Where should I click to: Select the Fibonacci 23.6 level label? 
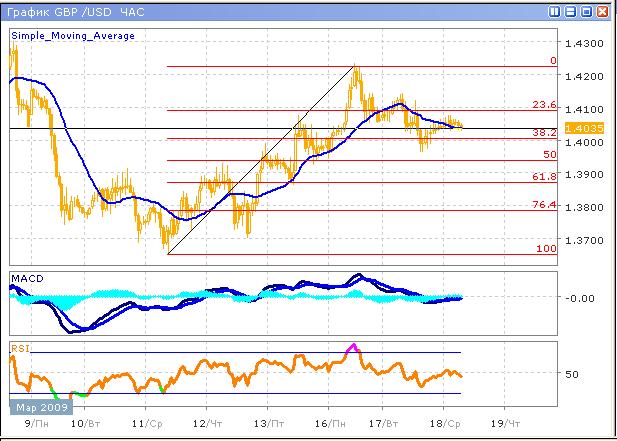[x=544, y=104]
